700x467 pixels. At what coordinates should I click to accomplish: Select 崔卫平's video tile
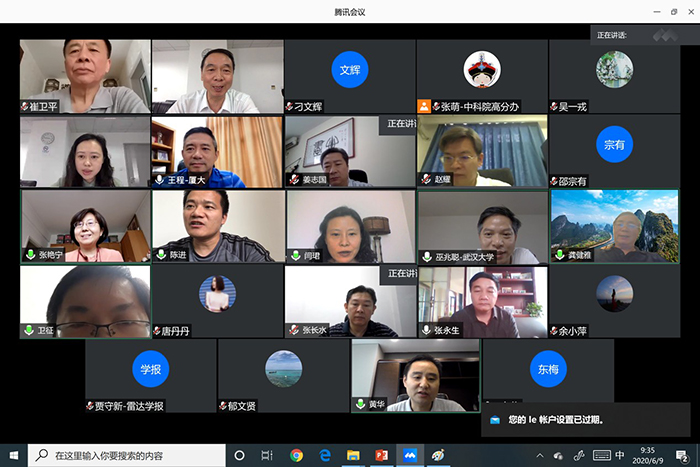tap(85, 76)
